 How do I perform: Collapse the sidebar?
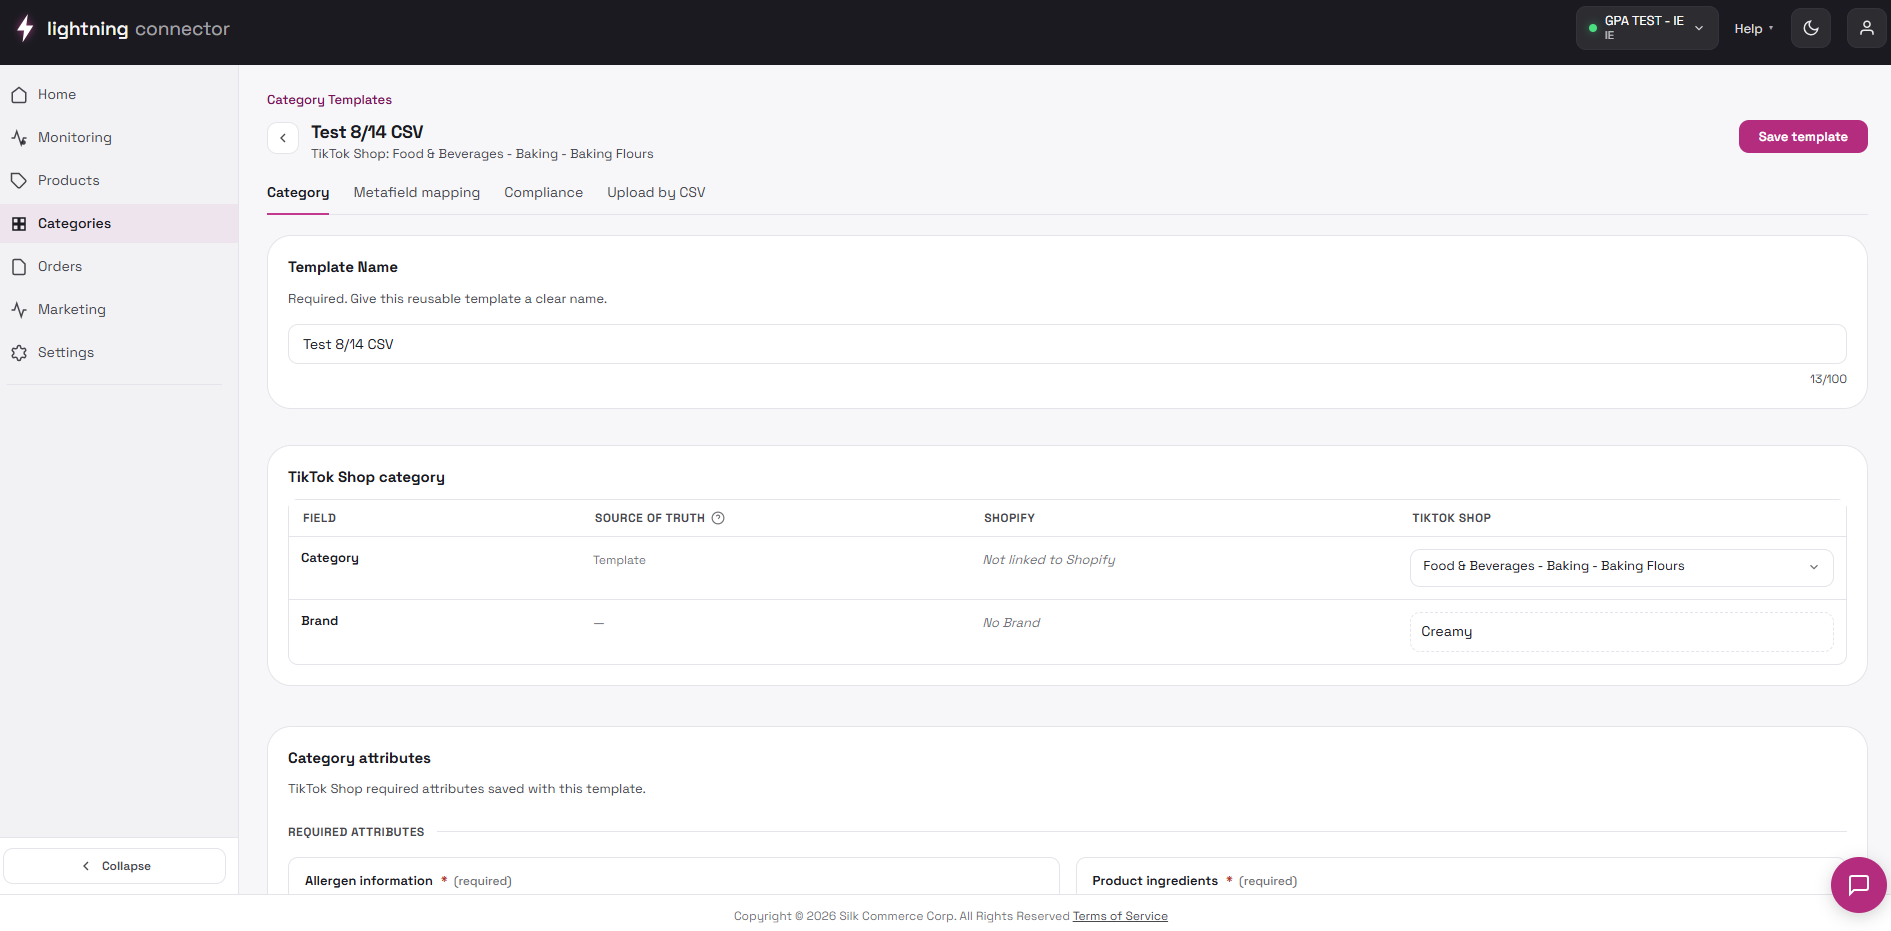click(x=115, y=866)
